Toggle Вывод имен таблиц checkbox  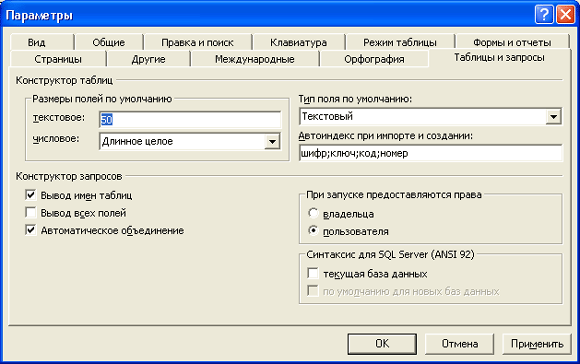[x=31, y=195]
